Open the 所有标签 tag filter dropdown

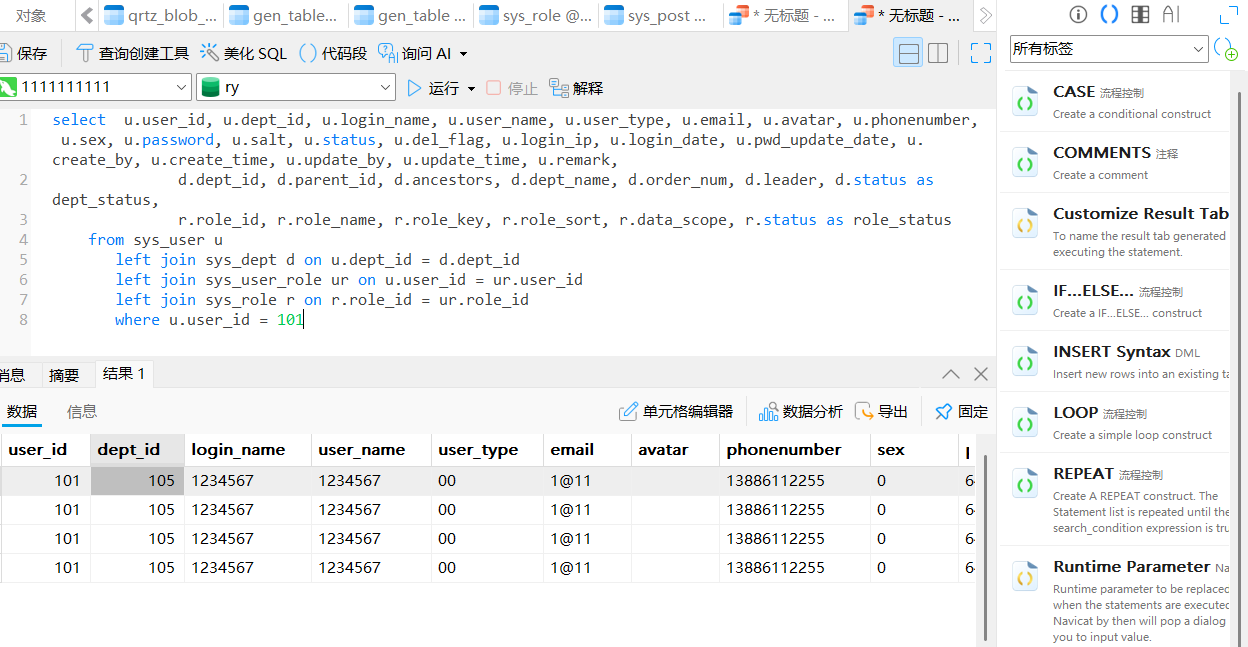[x=1109, y=48]
